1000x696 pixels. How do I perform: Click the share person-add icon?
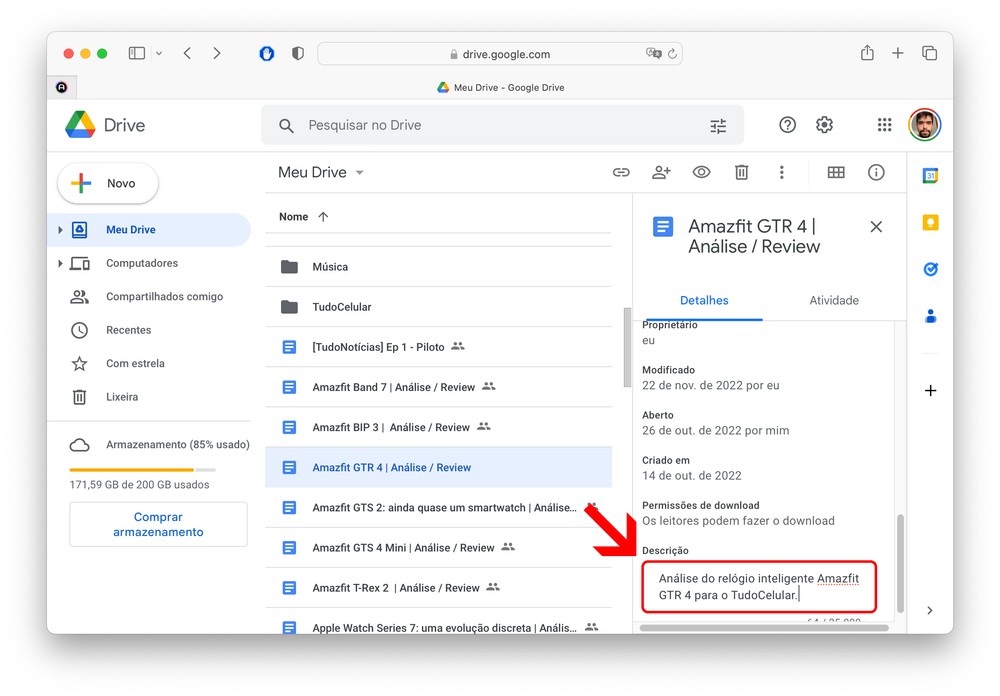coord(661,172)
